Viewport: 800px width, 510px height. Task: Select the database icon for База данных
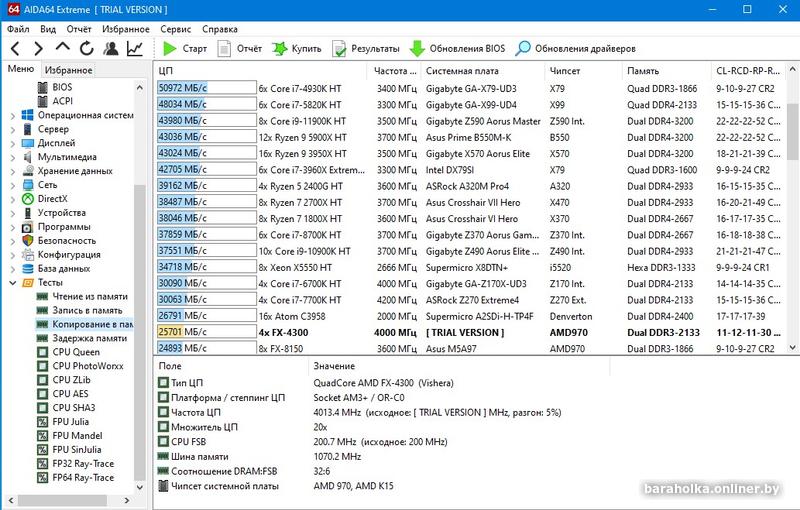pos(28,269)
